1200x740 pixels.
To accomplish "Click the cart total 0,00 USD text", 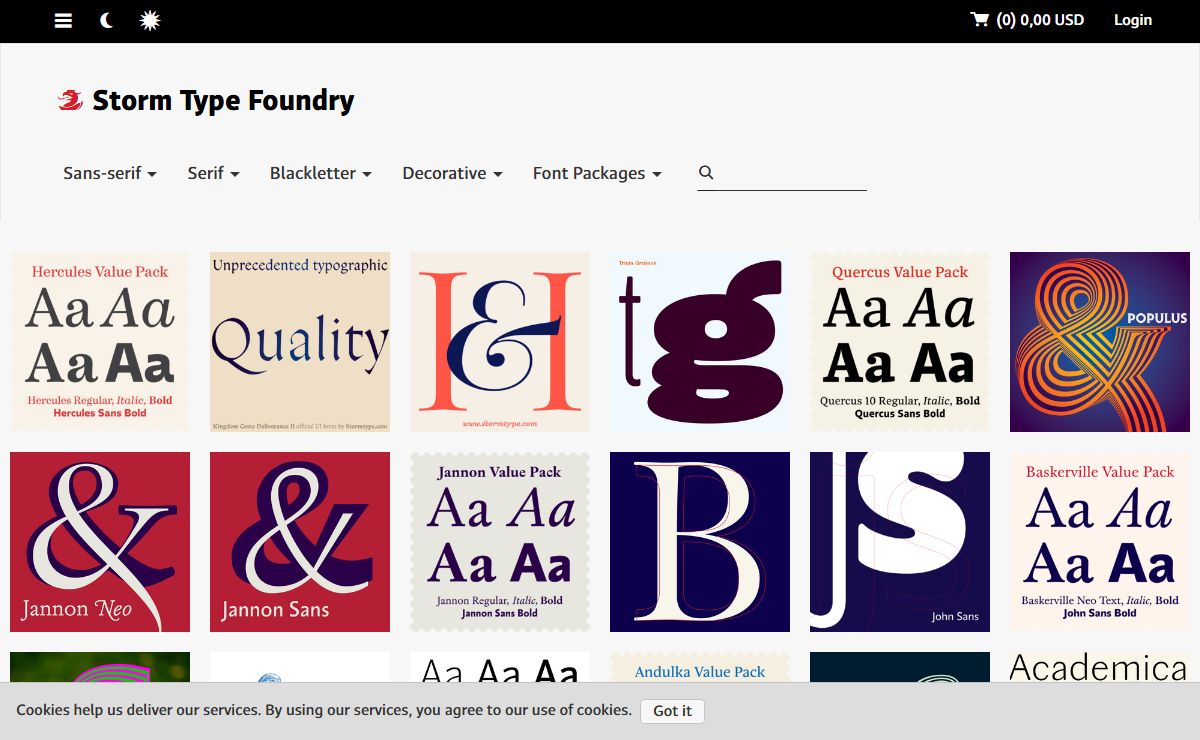I will point(1052,20).
